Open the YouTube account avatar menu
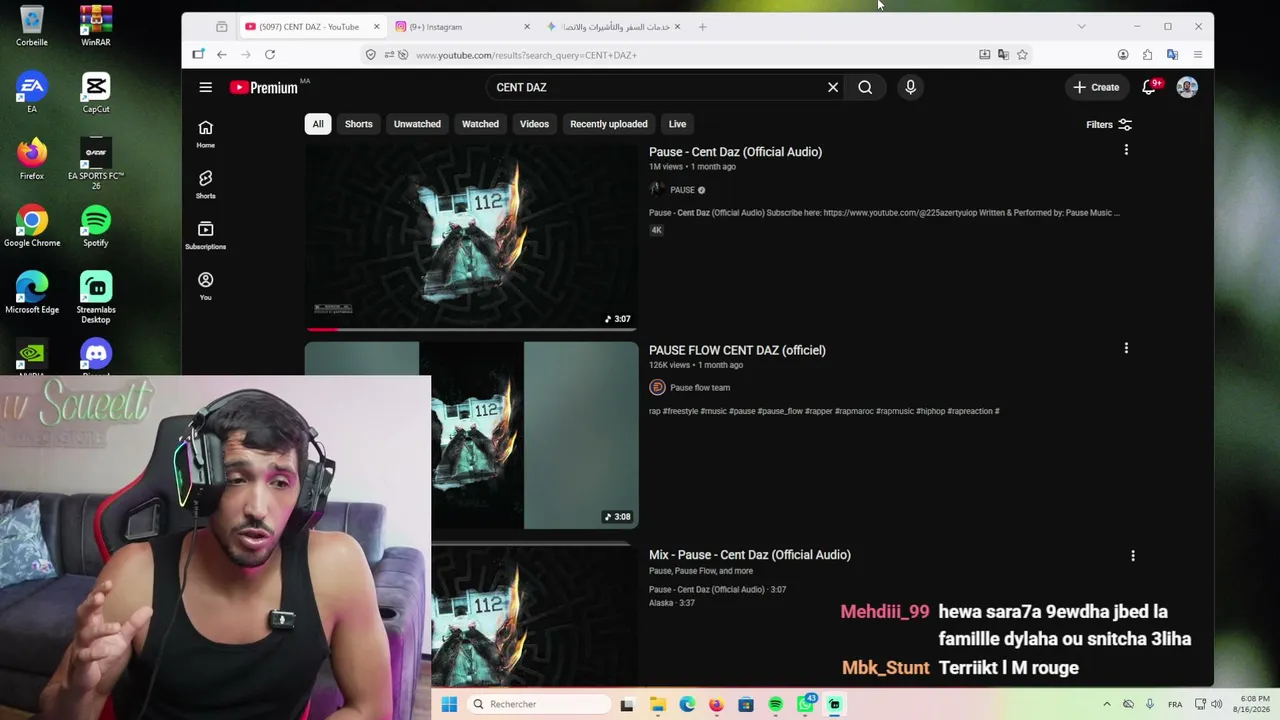 [x=1187, y=87]
